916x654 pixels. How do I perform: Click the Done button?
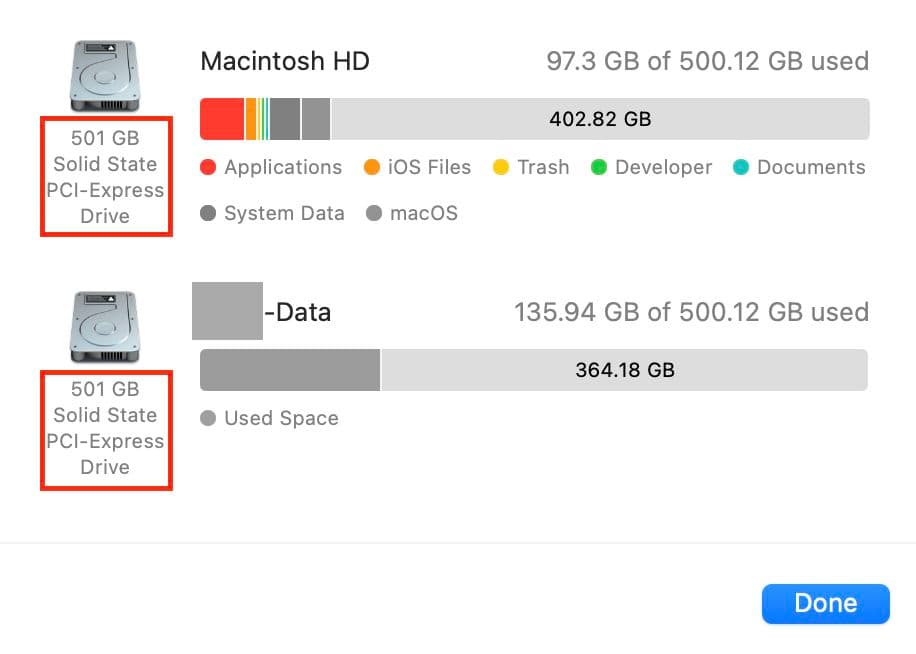point(826,603)
